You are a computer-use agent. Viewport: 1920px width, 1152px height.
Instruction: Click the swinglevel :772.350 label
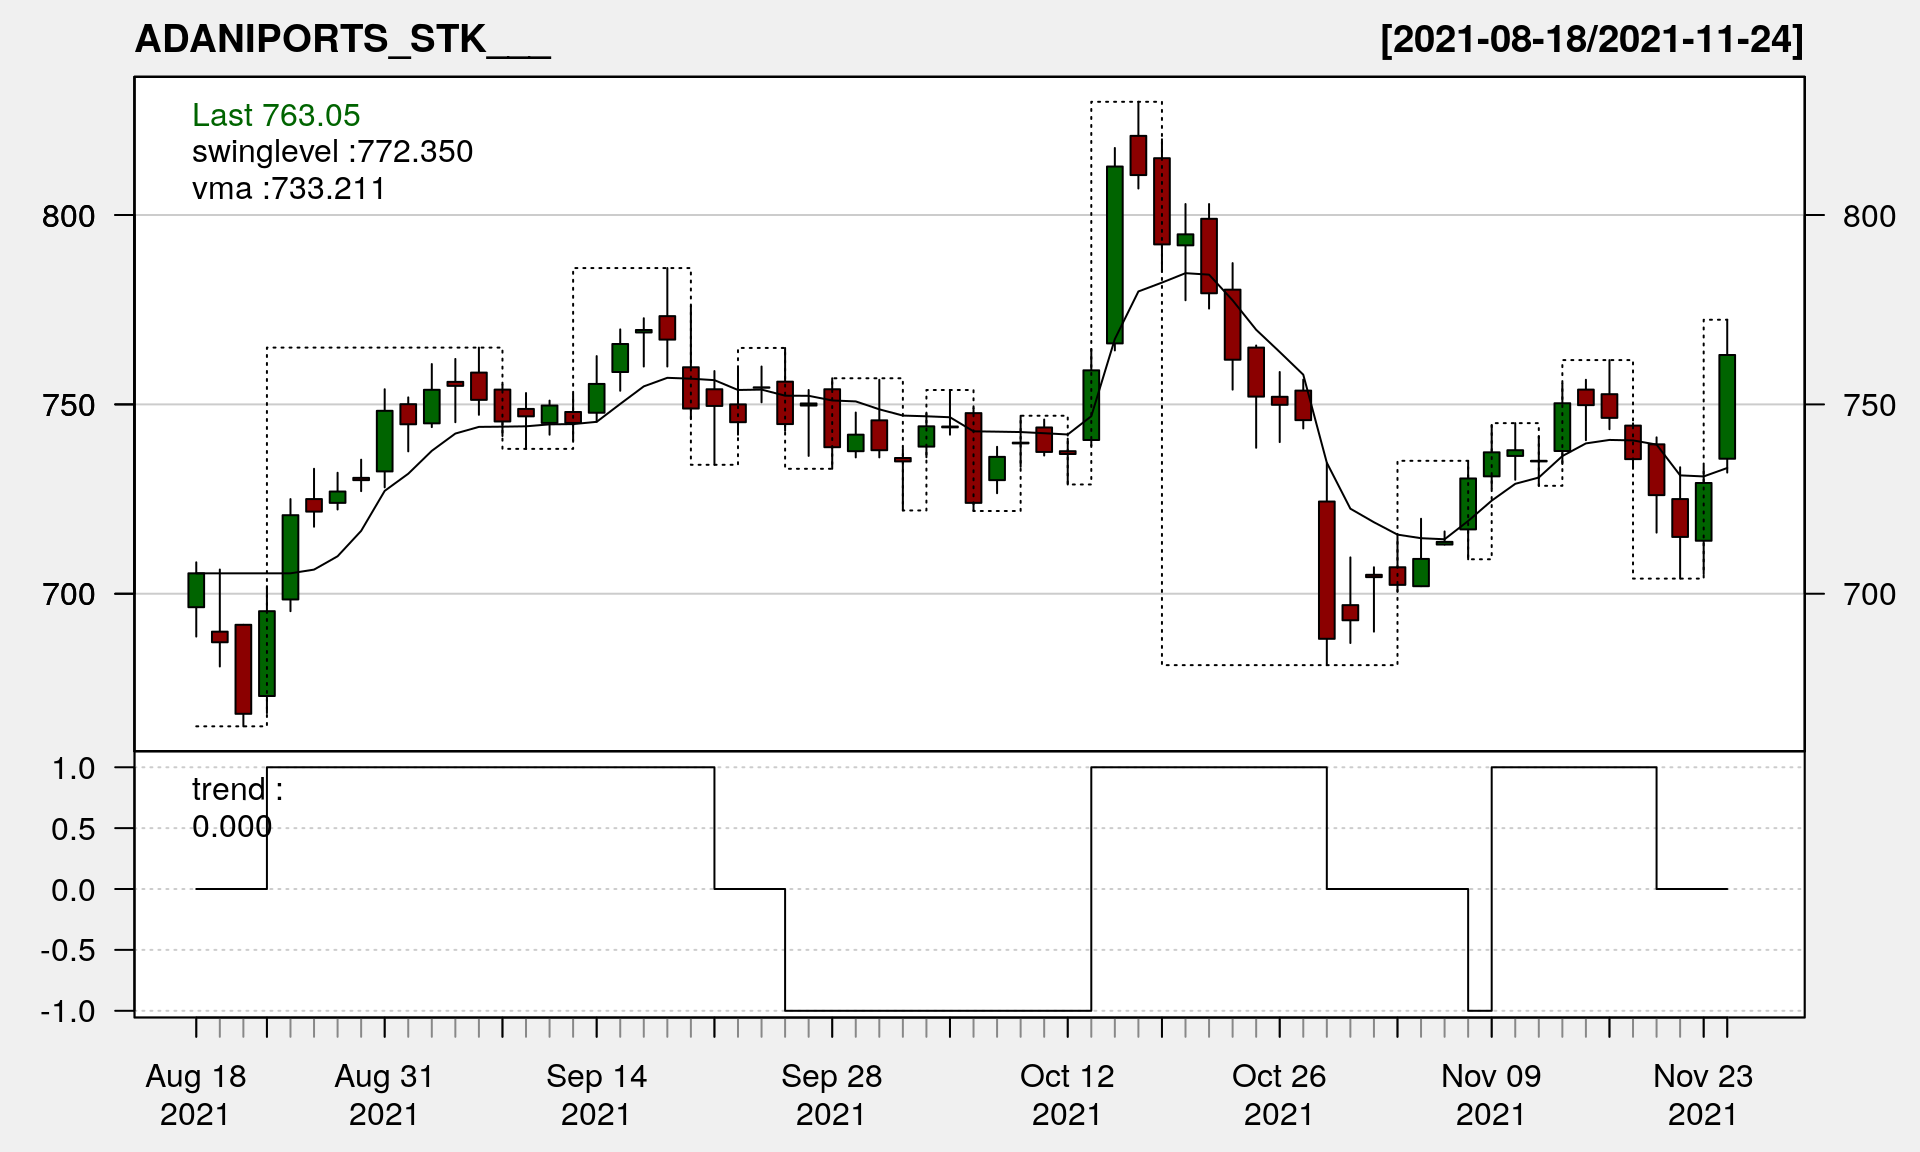click(332, 151)
